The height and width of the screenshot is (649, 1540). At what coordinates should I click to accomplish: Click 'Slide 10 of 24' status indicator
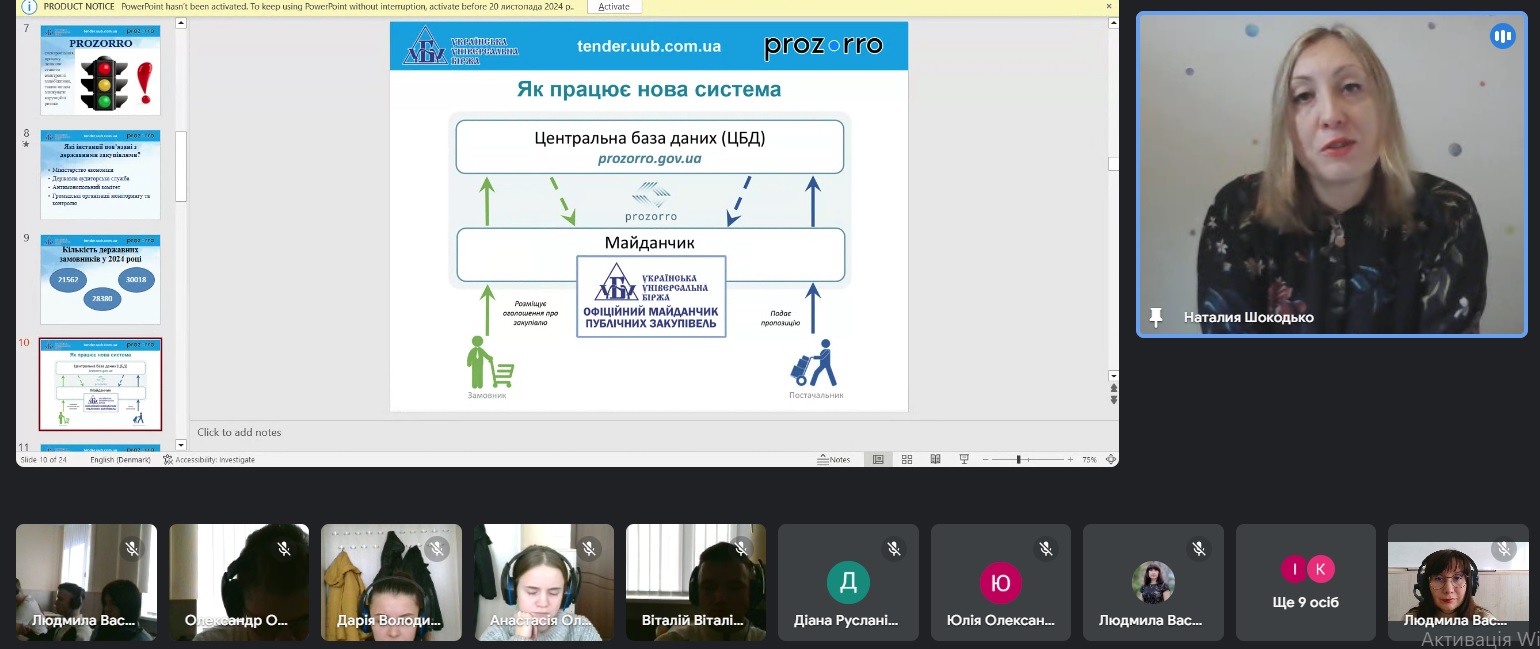[43, 460]
